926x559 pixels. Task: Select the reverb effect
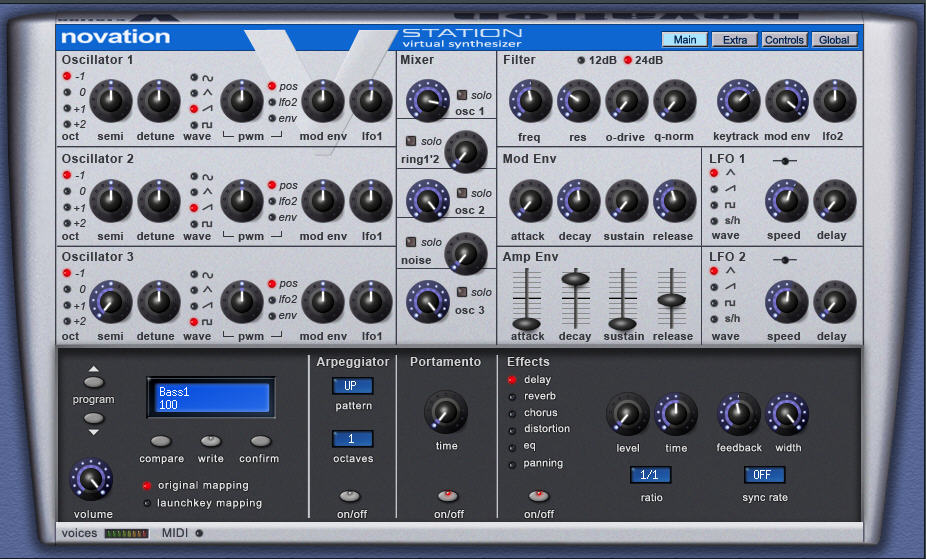coord(512,397)
